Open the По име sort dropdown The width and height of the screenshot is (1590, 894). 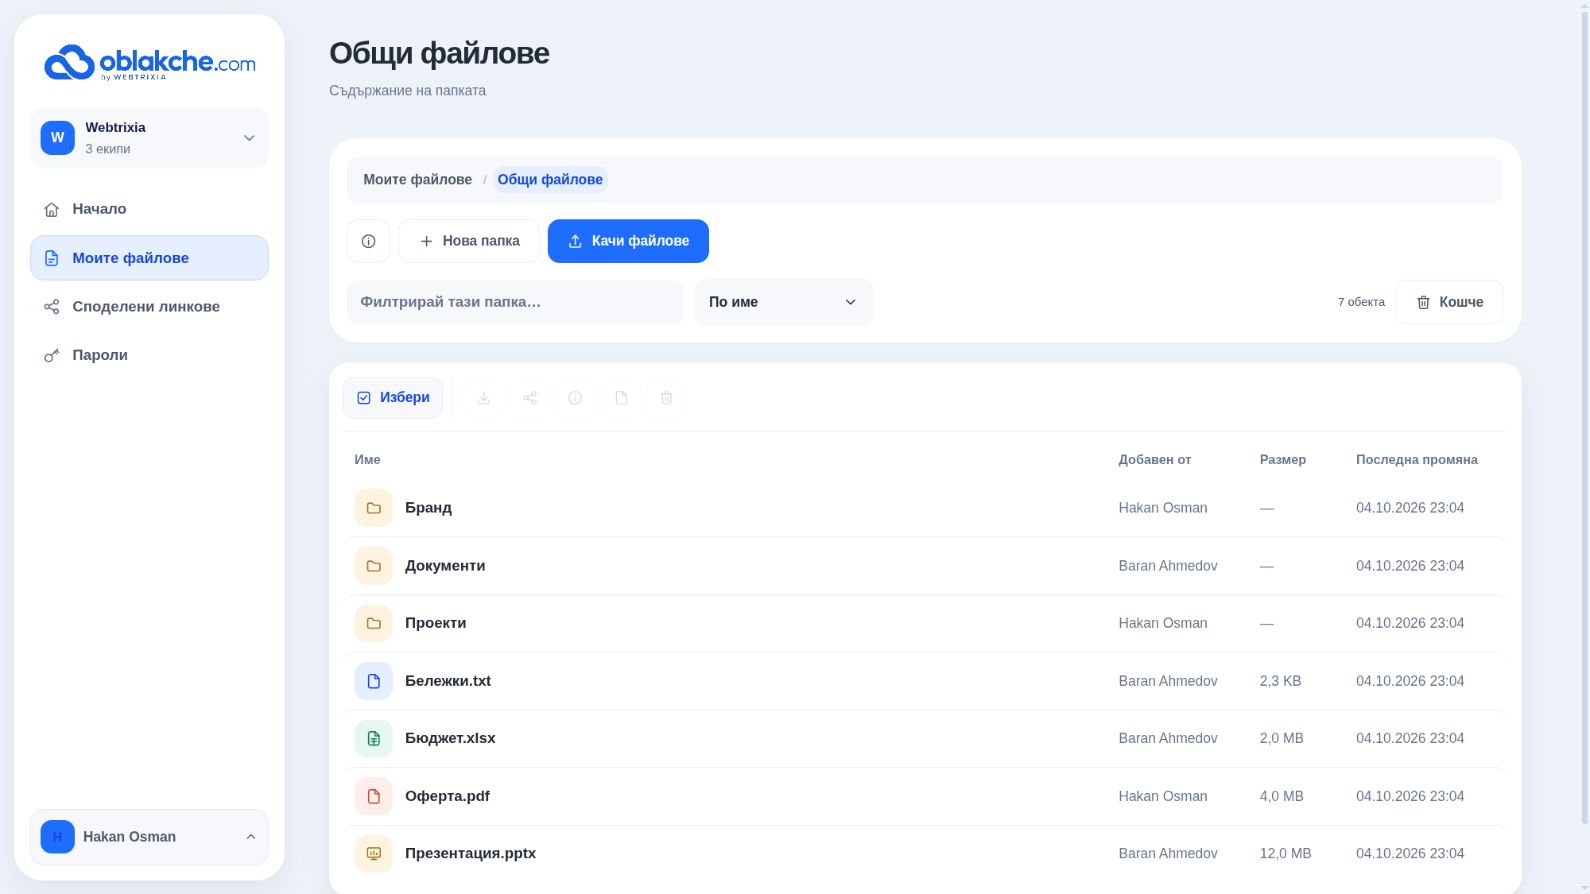click(784, 302)
